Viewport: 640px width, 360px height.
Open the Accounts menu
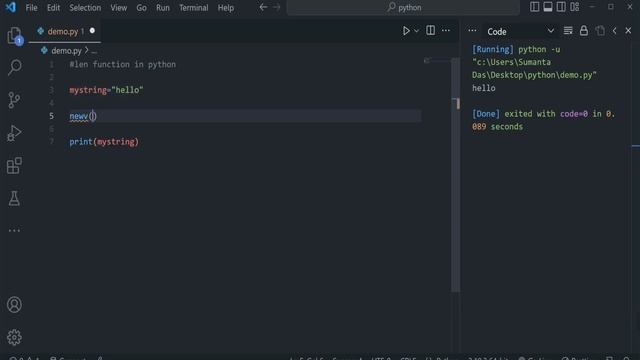point(14,304)
